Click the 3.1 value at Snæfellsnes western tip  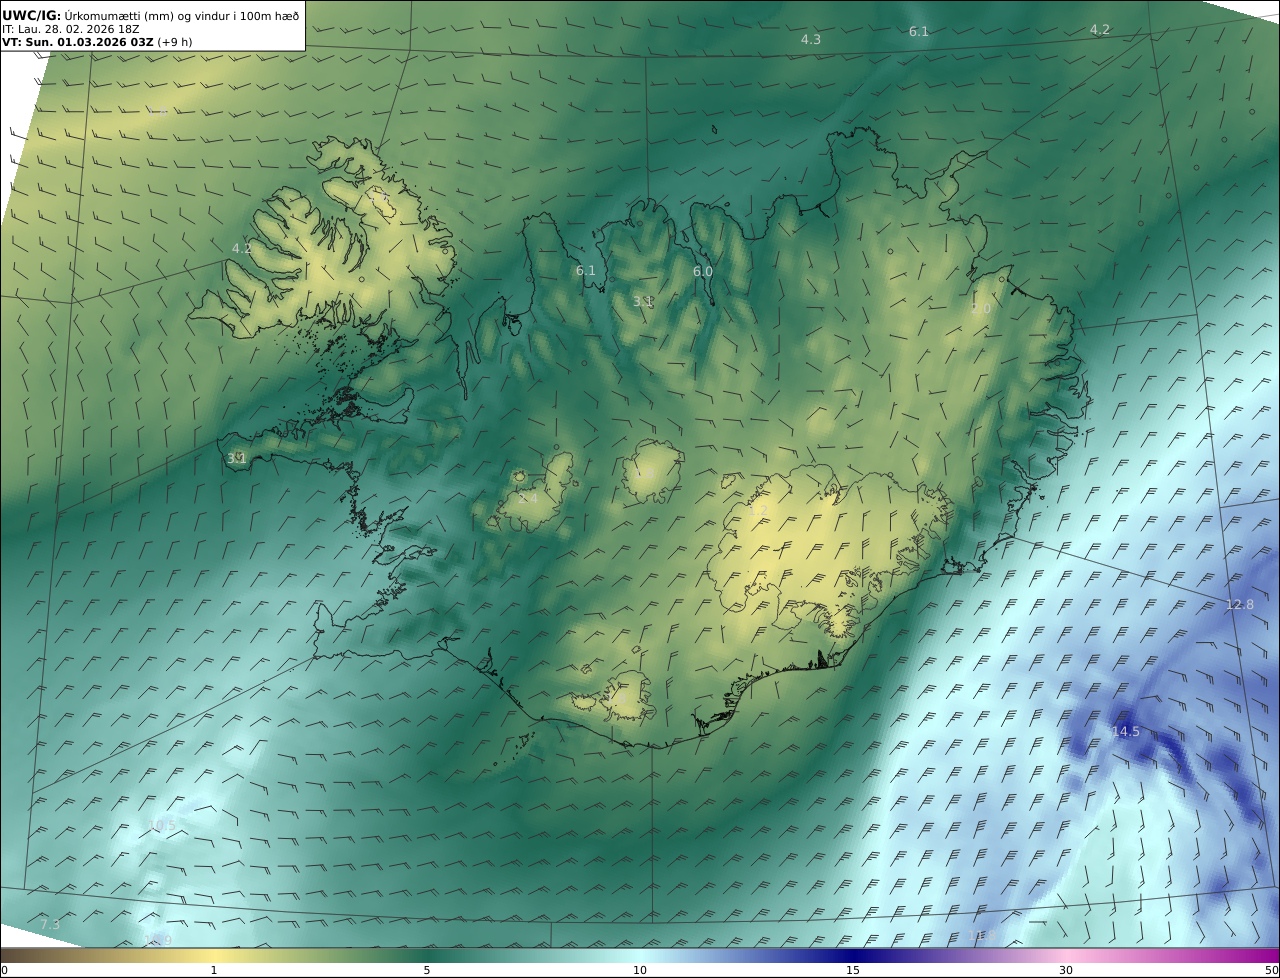(237, 458)
